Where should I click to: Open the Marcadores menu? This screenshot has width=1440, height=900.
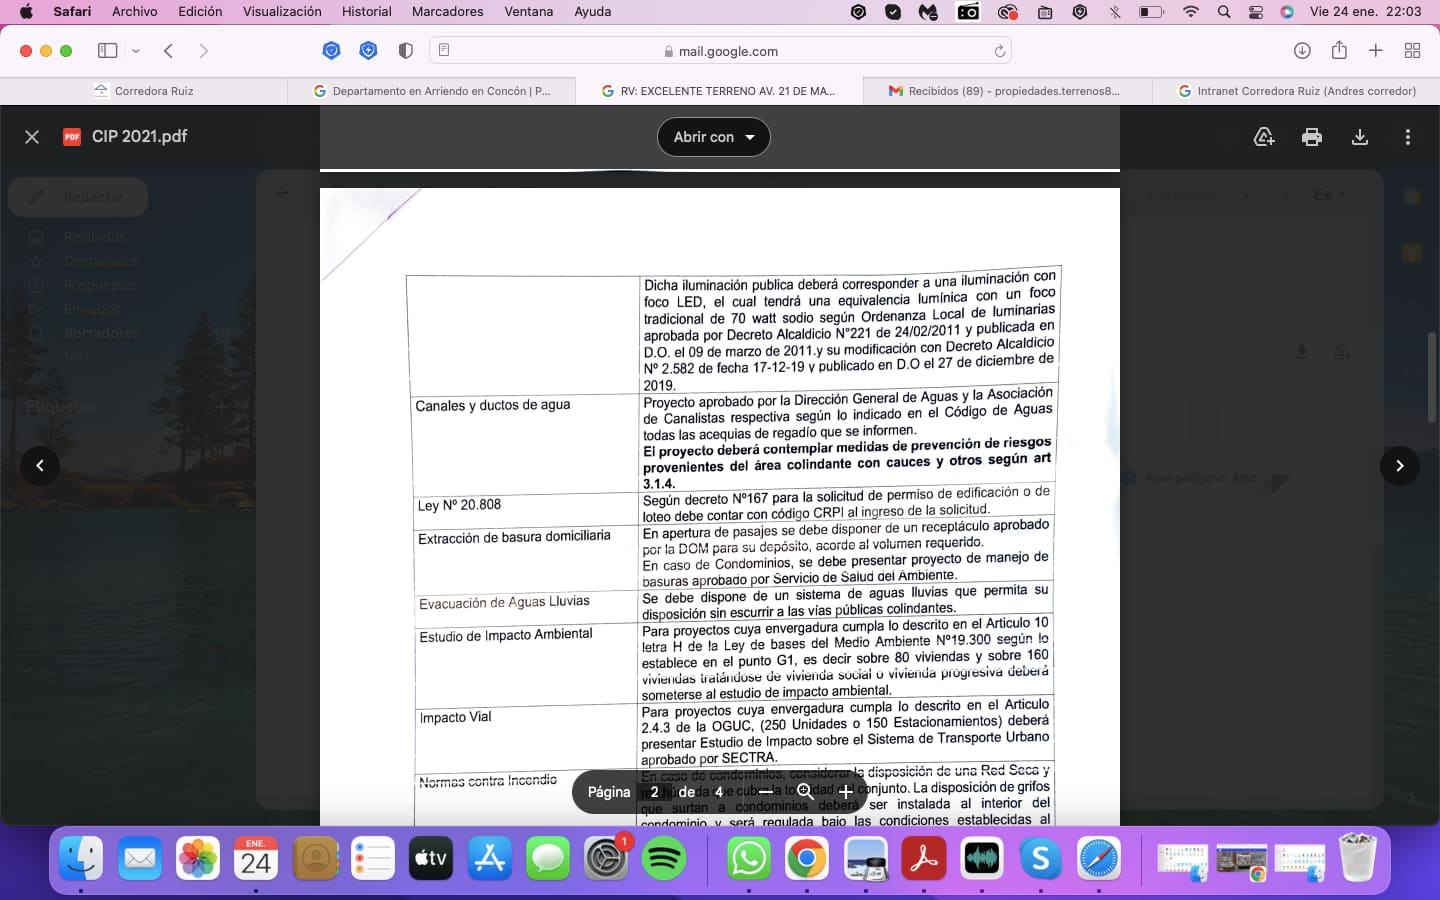tap(448, 12)
